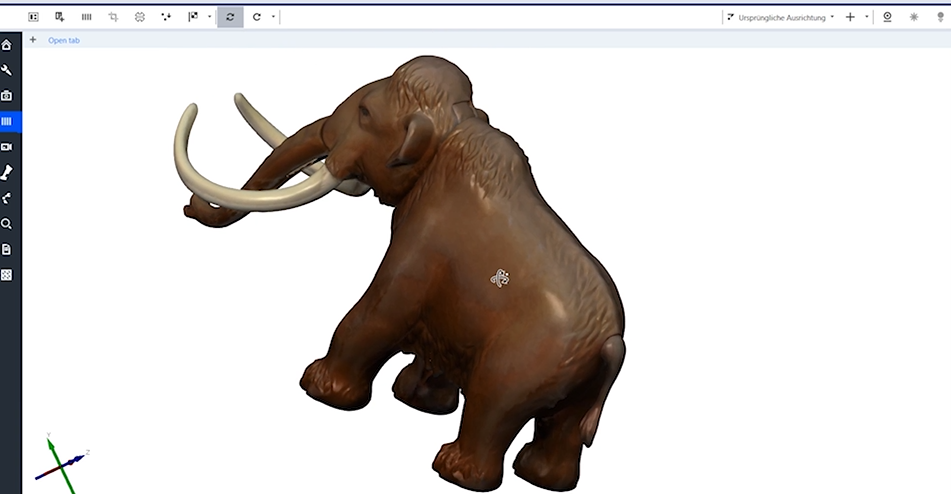Screen dimensions: 951x494
Task: Open the dropdown arrow beside the plus icon
Action: coord(866,17)
